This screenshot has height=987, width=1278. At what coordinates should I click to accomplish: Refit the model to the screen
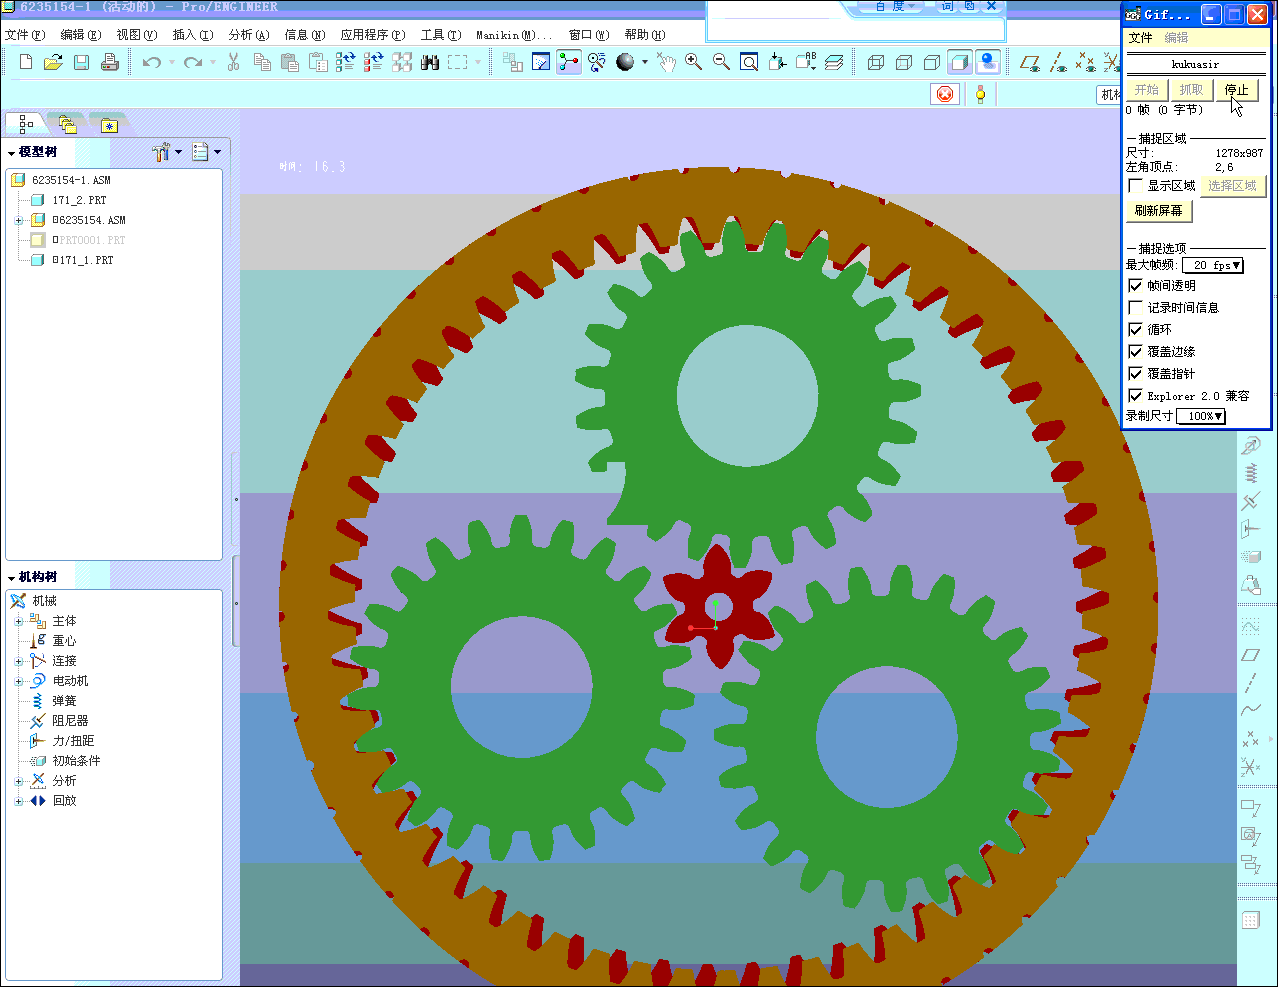pyautogui.click(x=749, y=62)
